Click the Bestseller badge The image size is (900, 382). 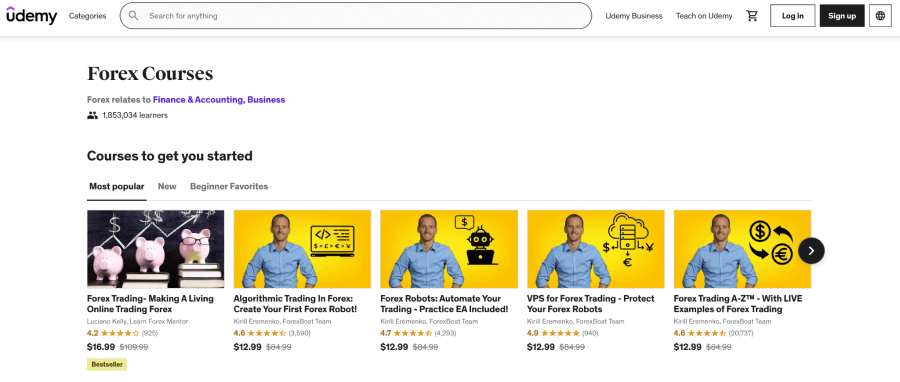click(107, 364)
